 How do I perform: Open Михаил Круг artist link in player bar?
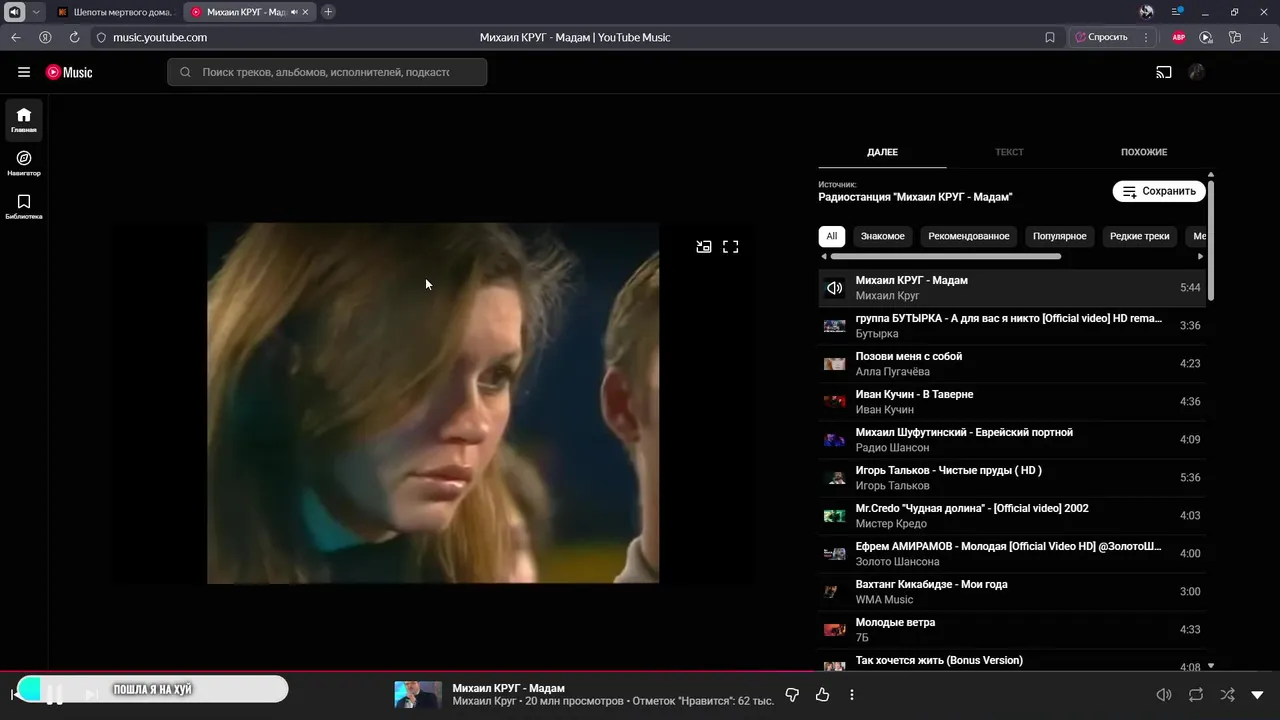click(484, 702)
